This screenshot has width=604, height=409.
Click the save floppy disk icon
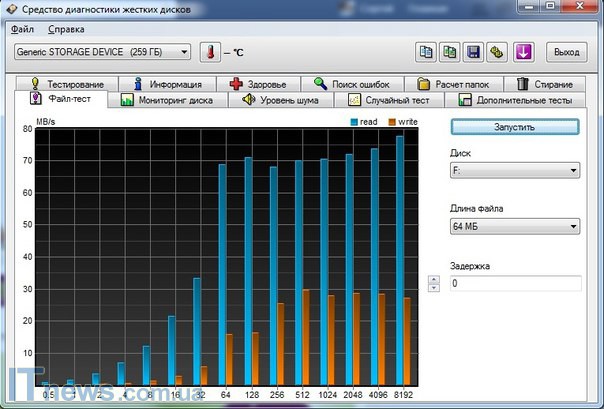(474, 51)
